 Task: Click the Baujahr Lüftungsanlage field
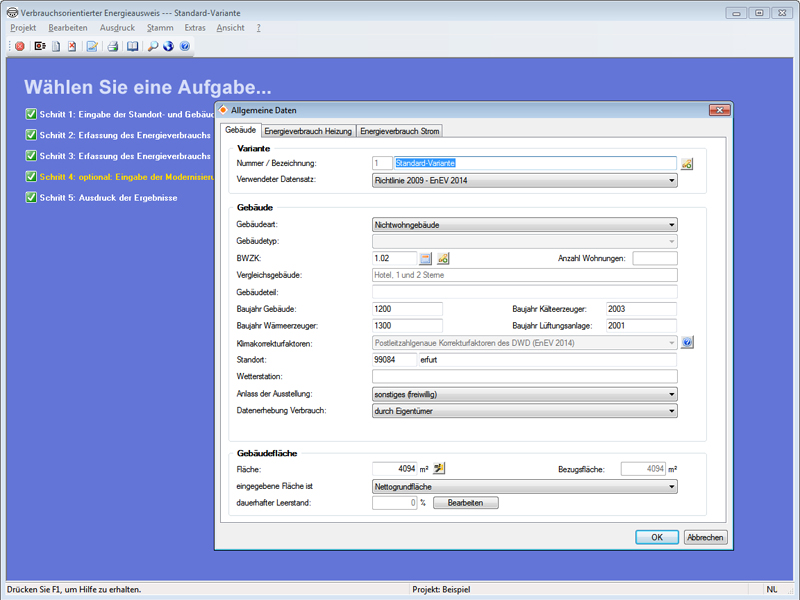point(641,326)
